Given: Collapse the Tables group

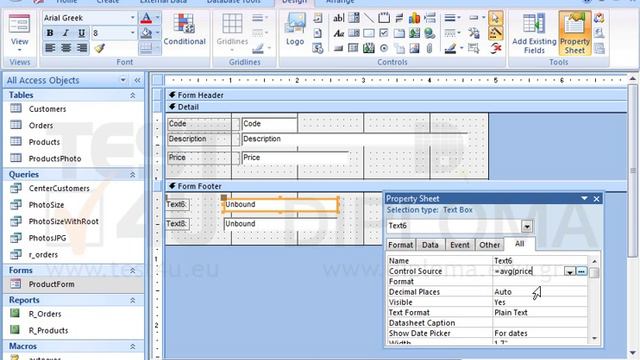Looking at the screenshot, I should click(133, 95).
